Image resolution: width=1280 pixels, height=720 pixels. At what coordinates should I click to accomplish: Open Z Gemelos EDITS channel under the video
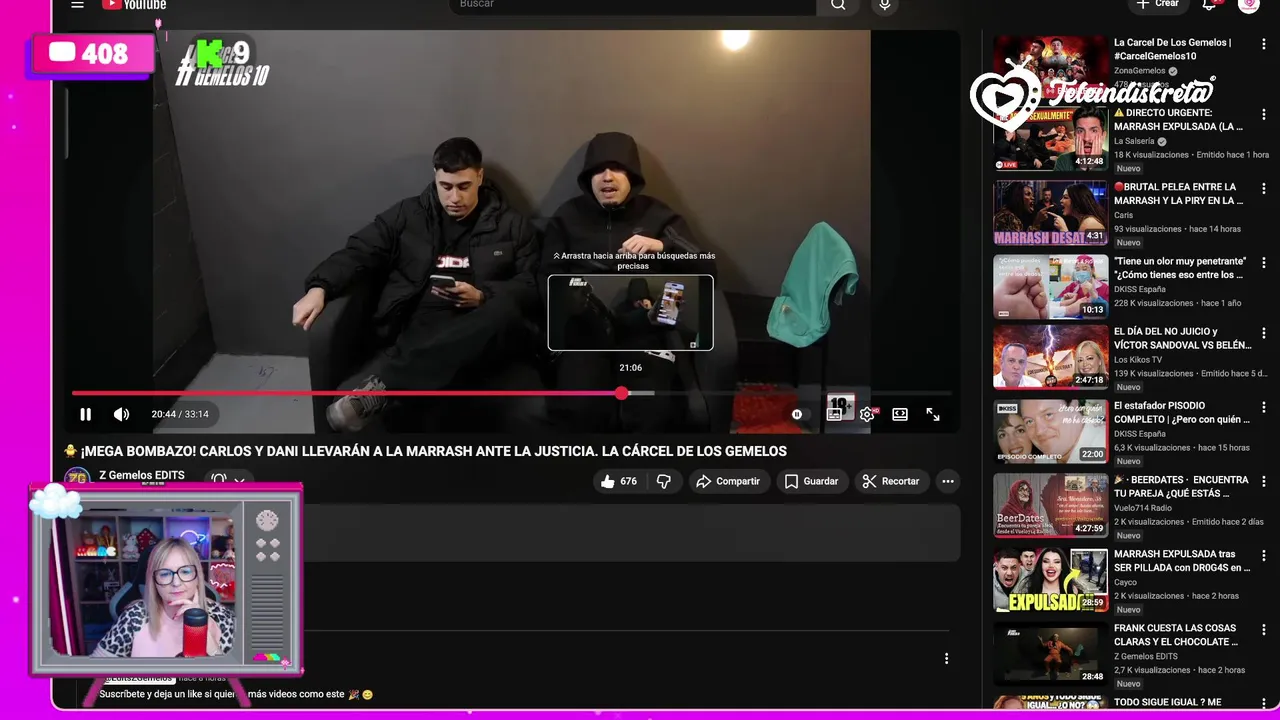[x=141, y=475]
